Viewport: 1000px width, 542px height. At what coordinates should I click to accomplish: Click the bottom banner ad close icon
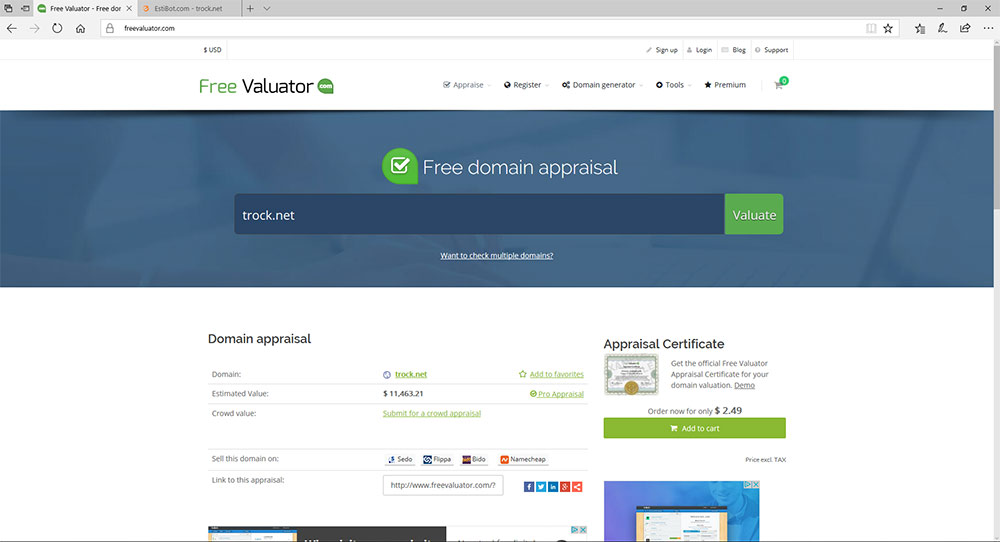click(582, 530)
